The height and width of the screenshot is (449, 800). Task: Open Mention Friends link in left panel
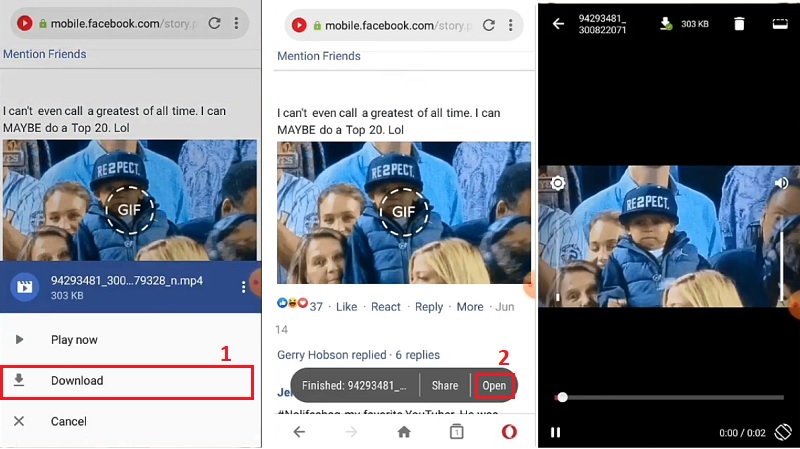point(44,54)
